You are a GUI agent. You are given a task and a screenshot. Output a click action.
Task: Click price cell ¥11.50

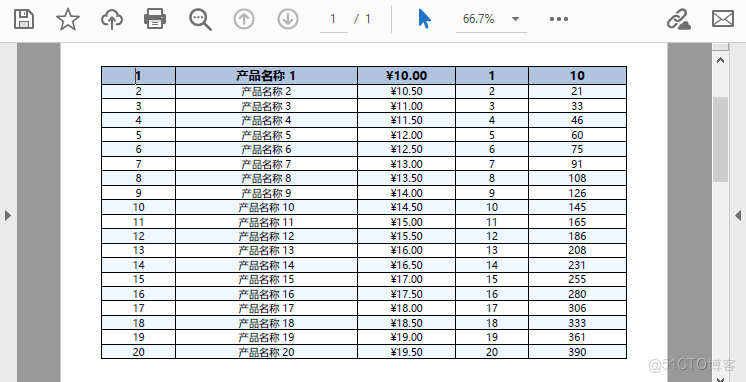406,120
